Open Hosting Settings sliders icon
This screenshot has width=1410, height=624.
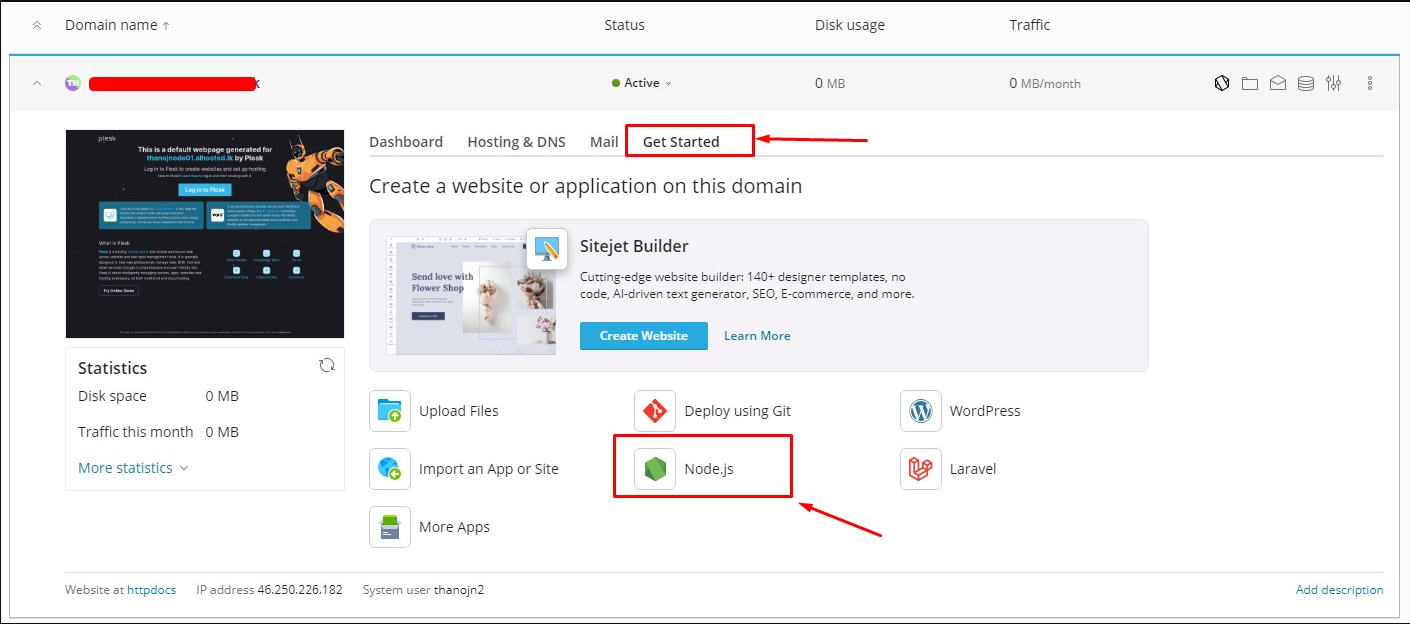(1333, 83)
